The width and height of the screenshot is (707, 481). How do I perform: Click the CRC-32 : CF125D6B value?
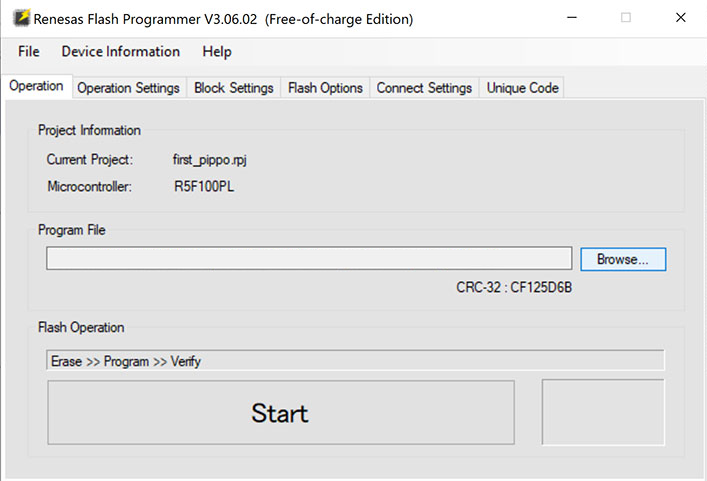514,287
